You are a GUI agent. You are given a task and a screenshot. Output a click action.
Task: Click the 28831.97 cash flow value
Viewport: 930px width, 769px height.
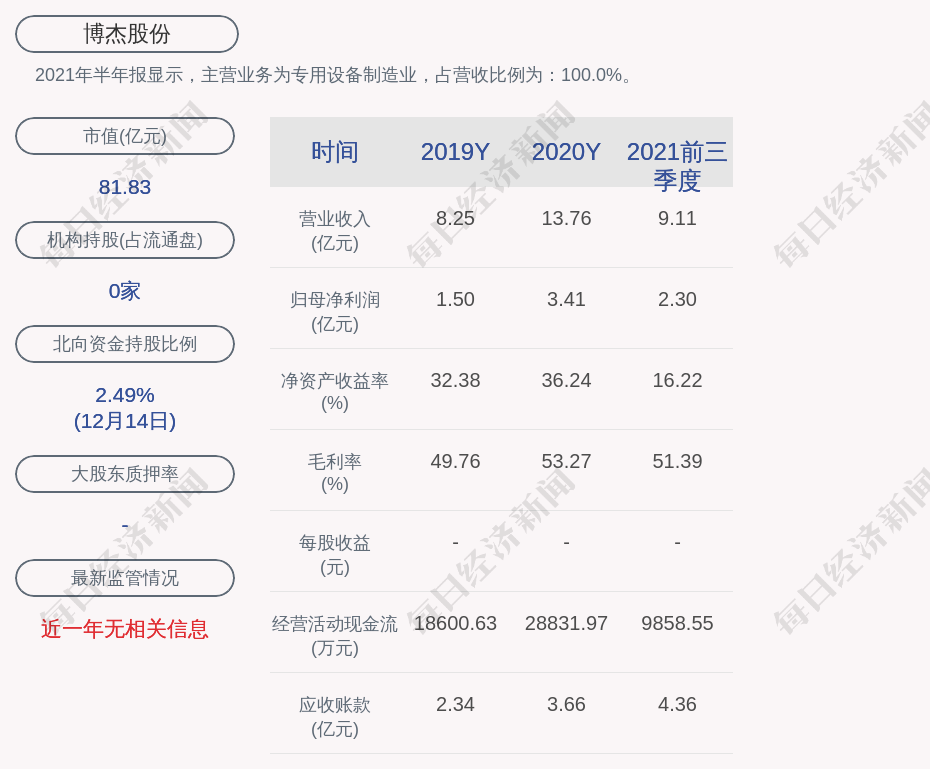click(x=566, y=623)
